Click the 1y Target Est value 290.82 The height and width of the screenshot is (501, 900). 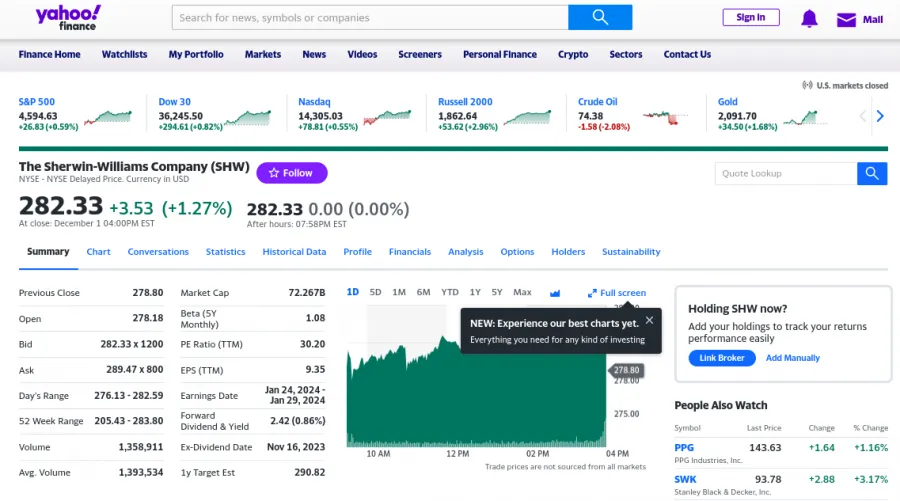pos(309,472)
